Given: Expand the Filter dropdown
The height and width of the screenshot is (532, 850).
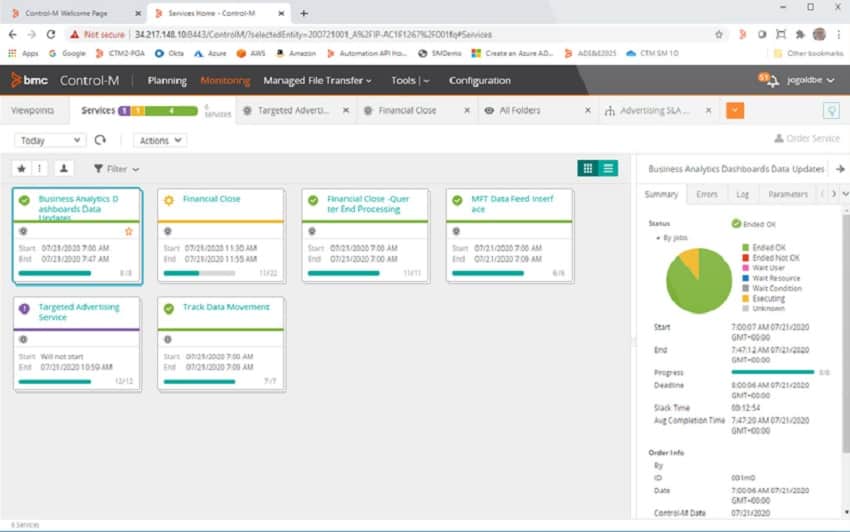Looking at the screenshot, I should pyautogui.click(x=117, y=169).
